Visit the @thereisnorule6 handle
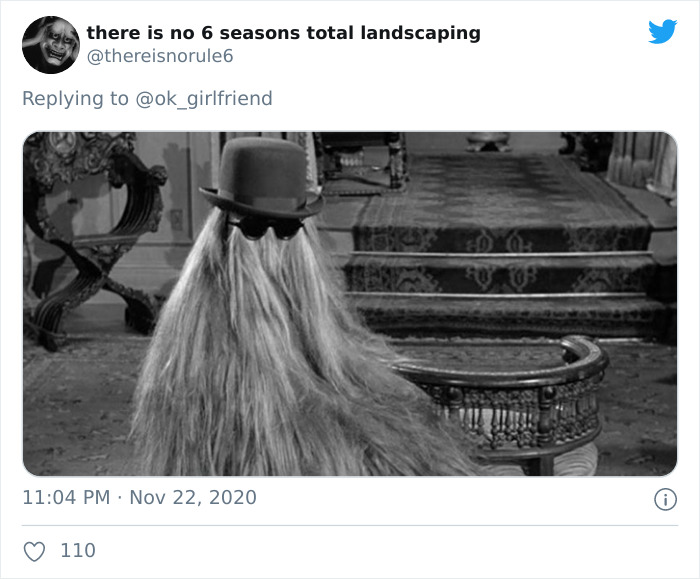 click(160, 56)
